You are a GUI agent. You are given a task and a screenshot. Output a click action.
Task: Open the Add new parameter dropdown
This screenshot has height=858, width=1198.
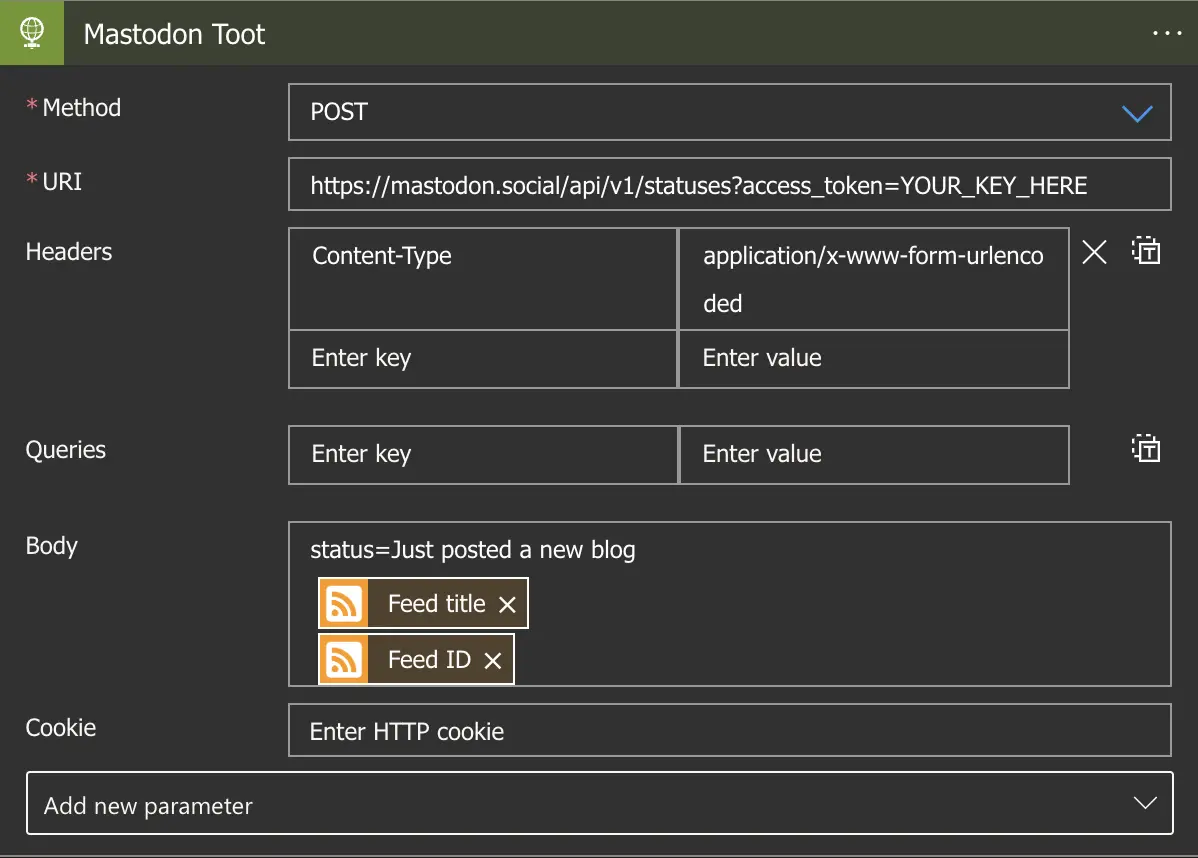(600, 803)
